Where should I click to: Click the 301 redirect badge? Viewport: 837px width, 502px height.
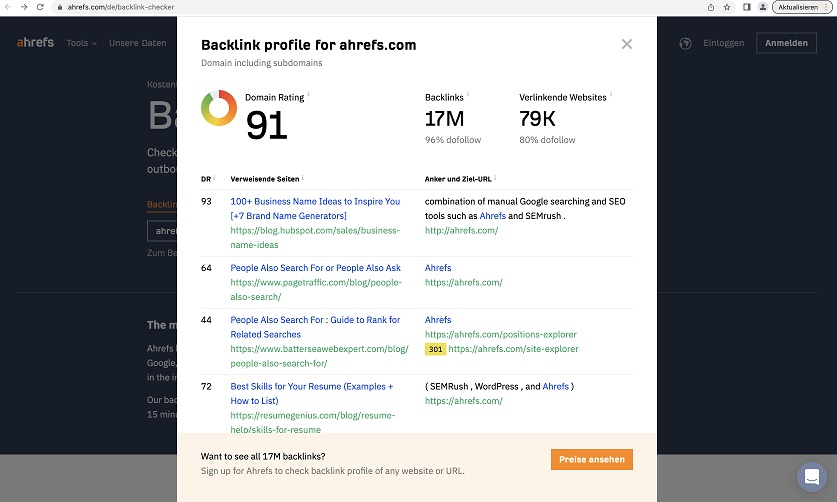coord(436,349)
